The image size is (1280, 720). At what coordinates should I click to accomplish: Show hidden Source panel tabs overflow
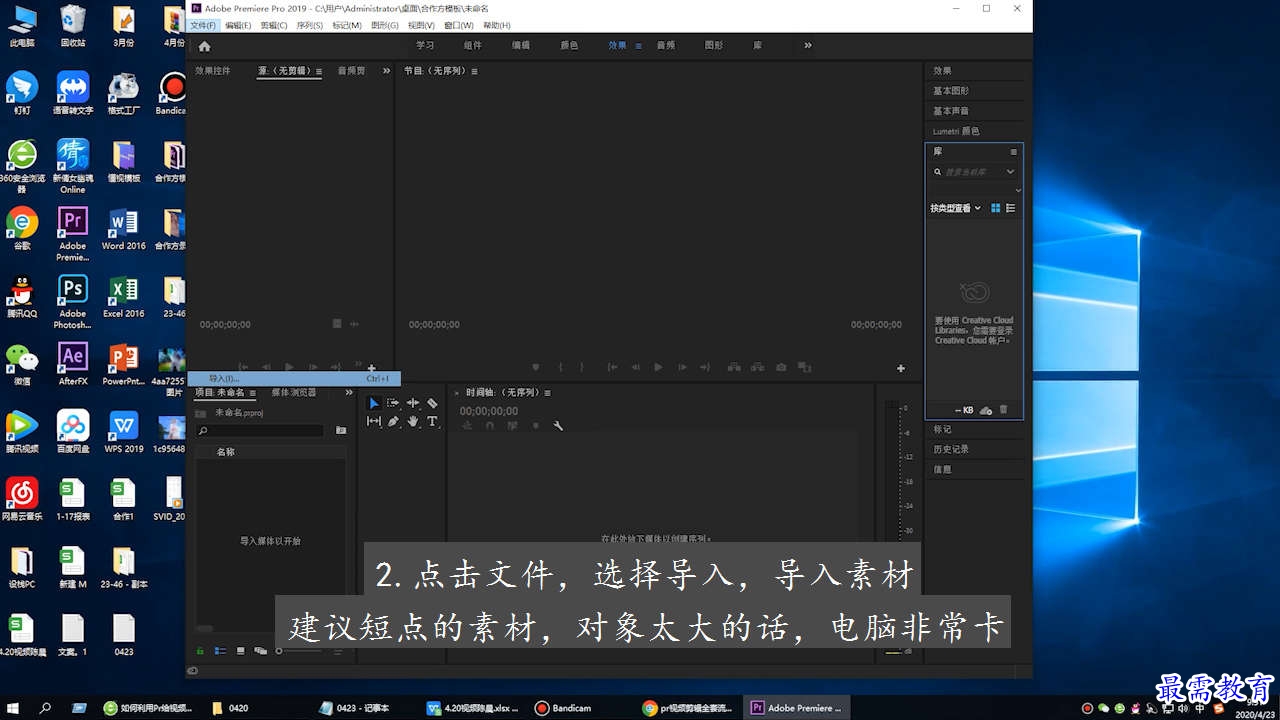pyautogui.click(x=386, y=71)
